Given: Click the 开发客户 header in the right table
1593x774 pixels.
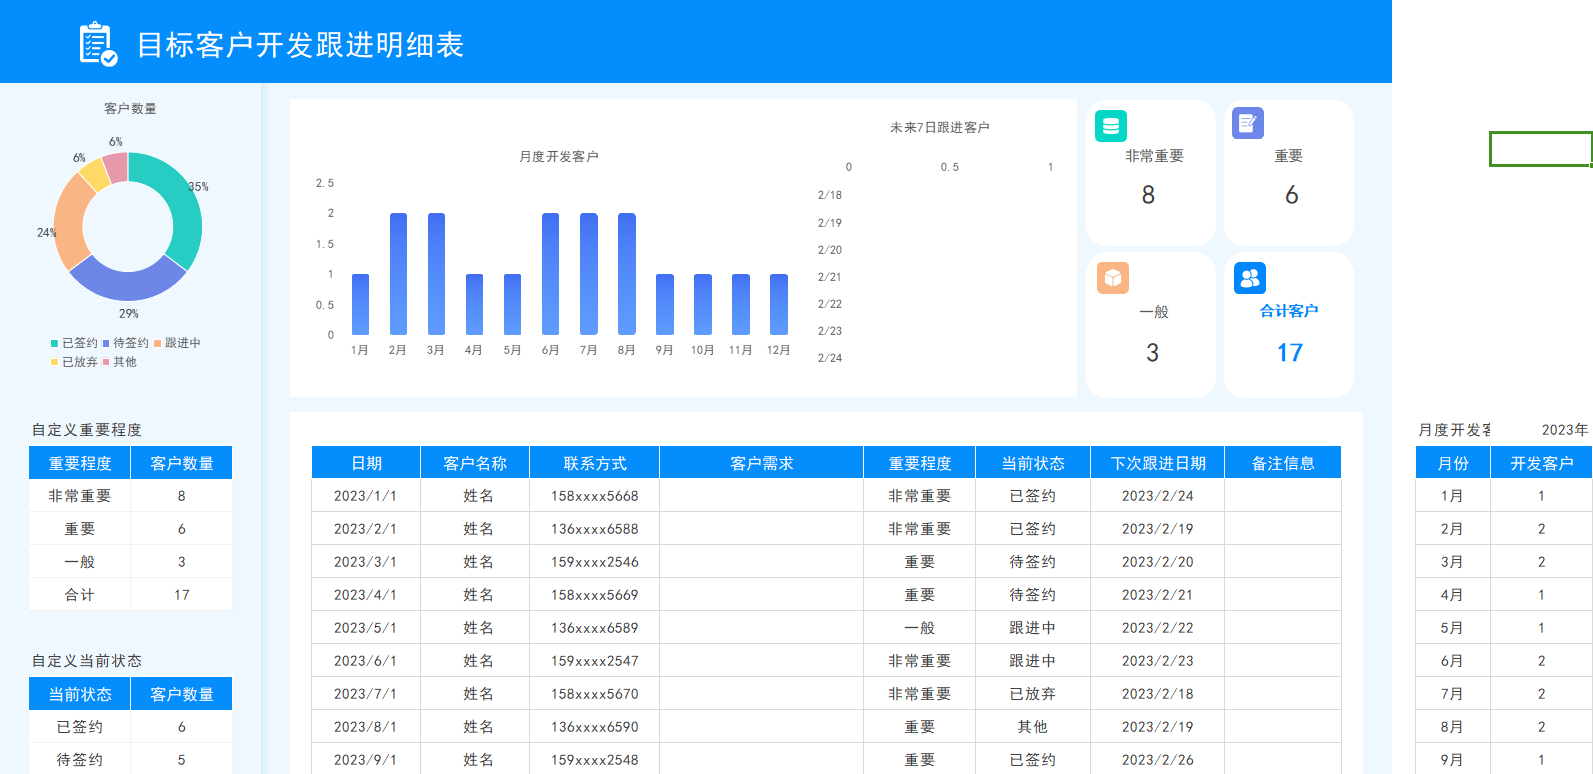Looking at the screenshot, I should pos(1541,463).
